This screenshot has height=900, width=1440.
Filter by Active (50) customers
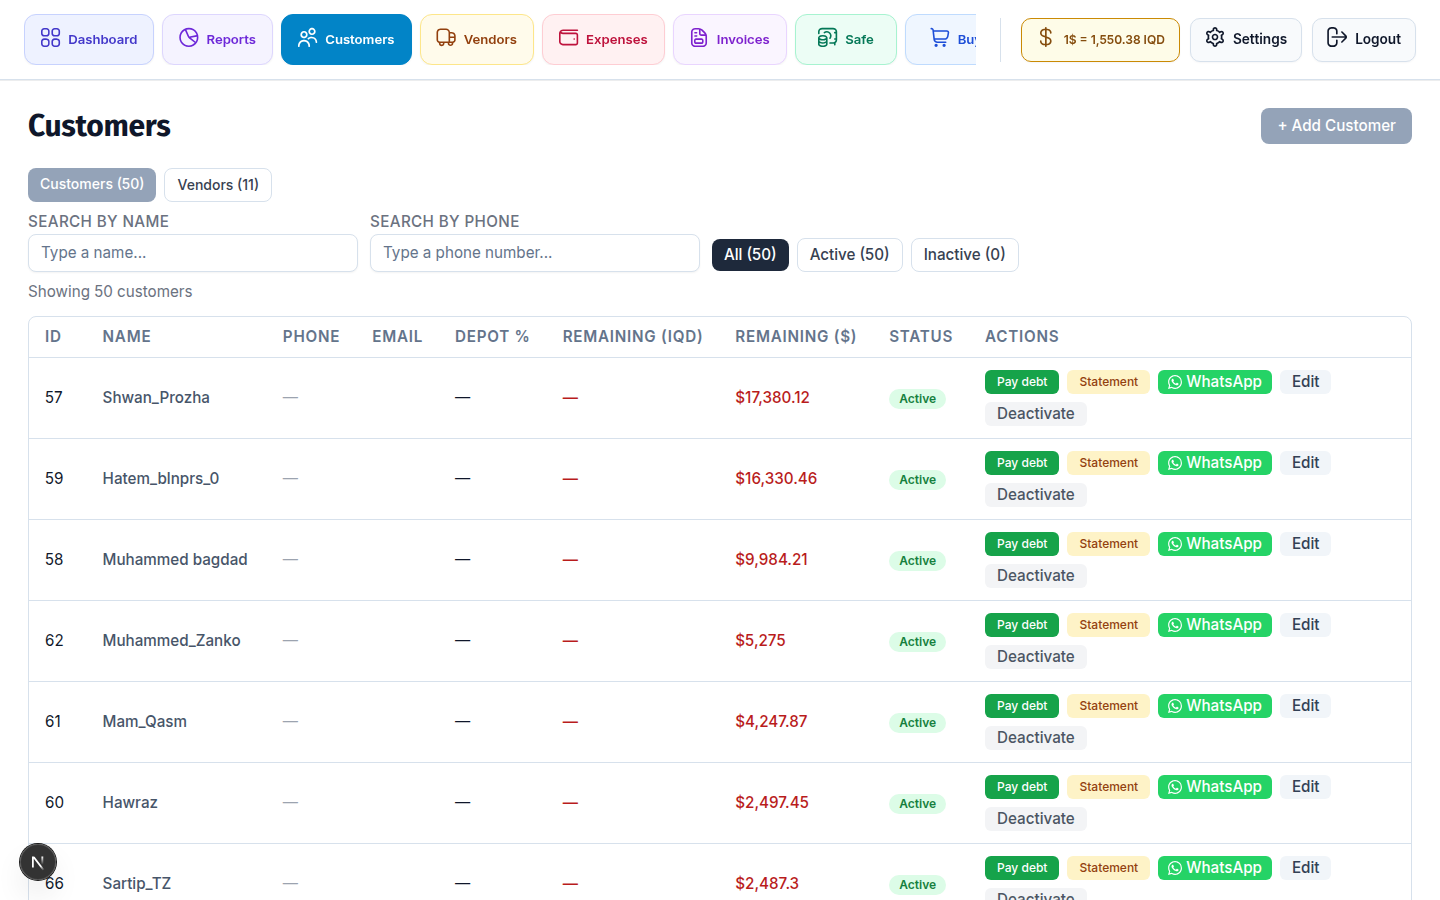point(850,255)
